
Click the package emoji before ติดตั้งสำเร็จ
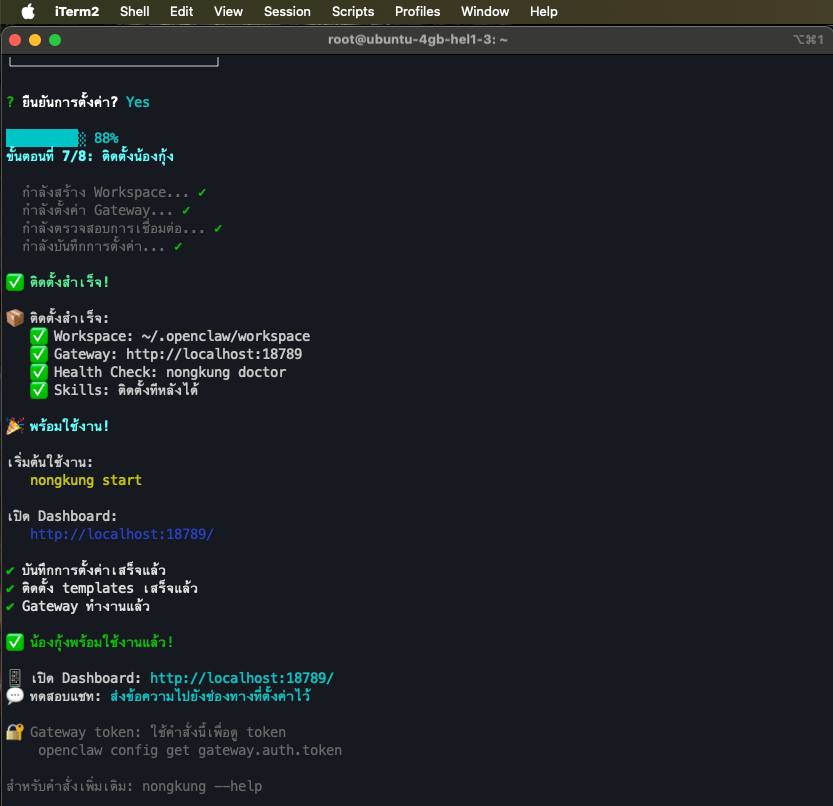[x=15, y=318]
